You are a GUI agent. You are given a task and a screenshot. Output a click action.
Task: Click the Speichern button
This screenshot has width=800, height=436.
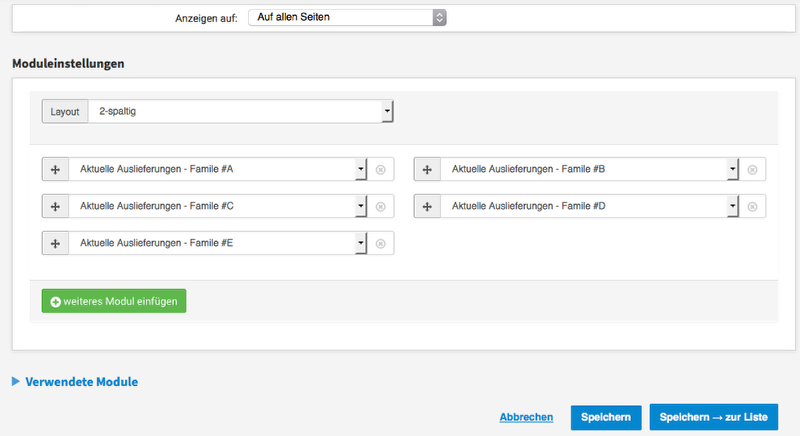(x=606, y=417)
